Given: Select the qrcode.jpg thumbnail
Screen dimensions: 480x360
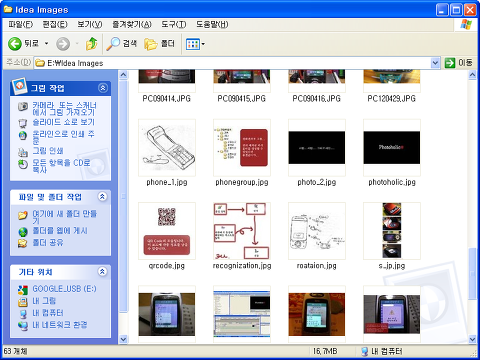Looking at the screenshot, I should 167,231.
